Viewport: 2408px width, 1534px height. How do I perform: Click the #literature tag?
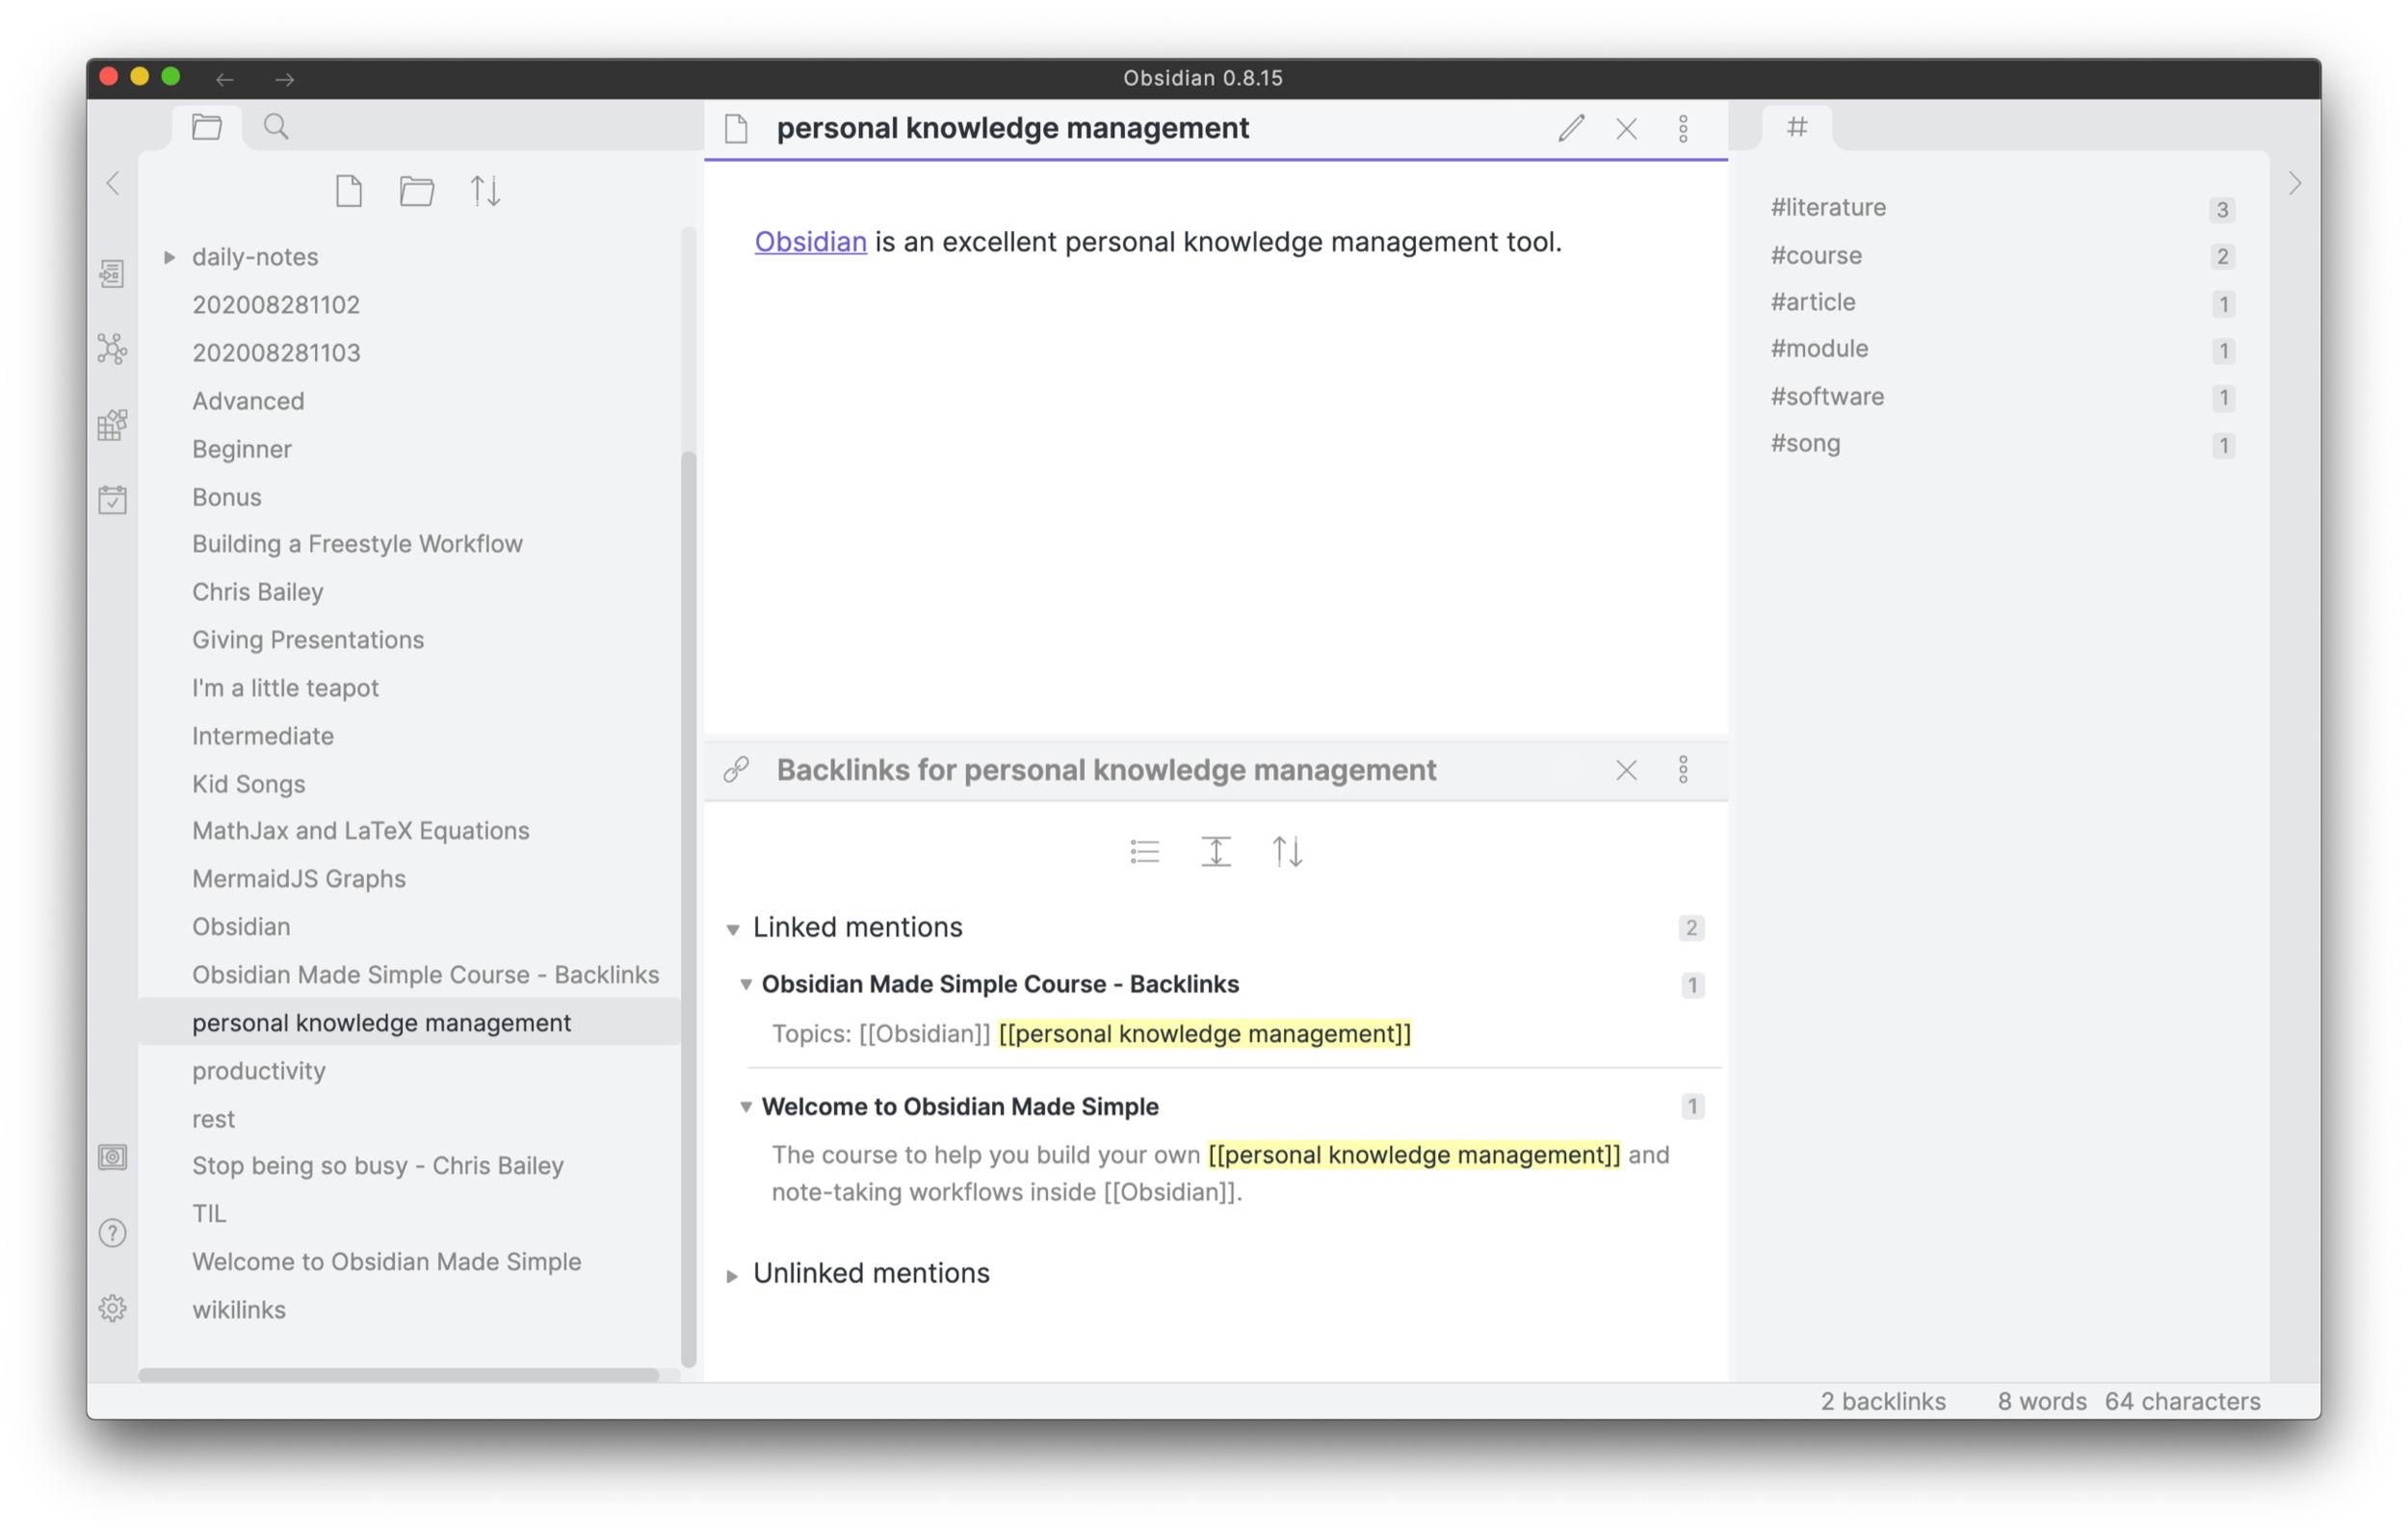[x=1828, y=207]
